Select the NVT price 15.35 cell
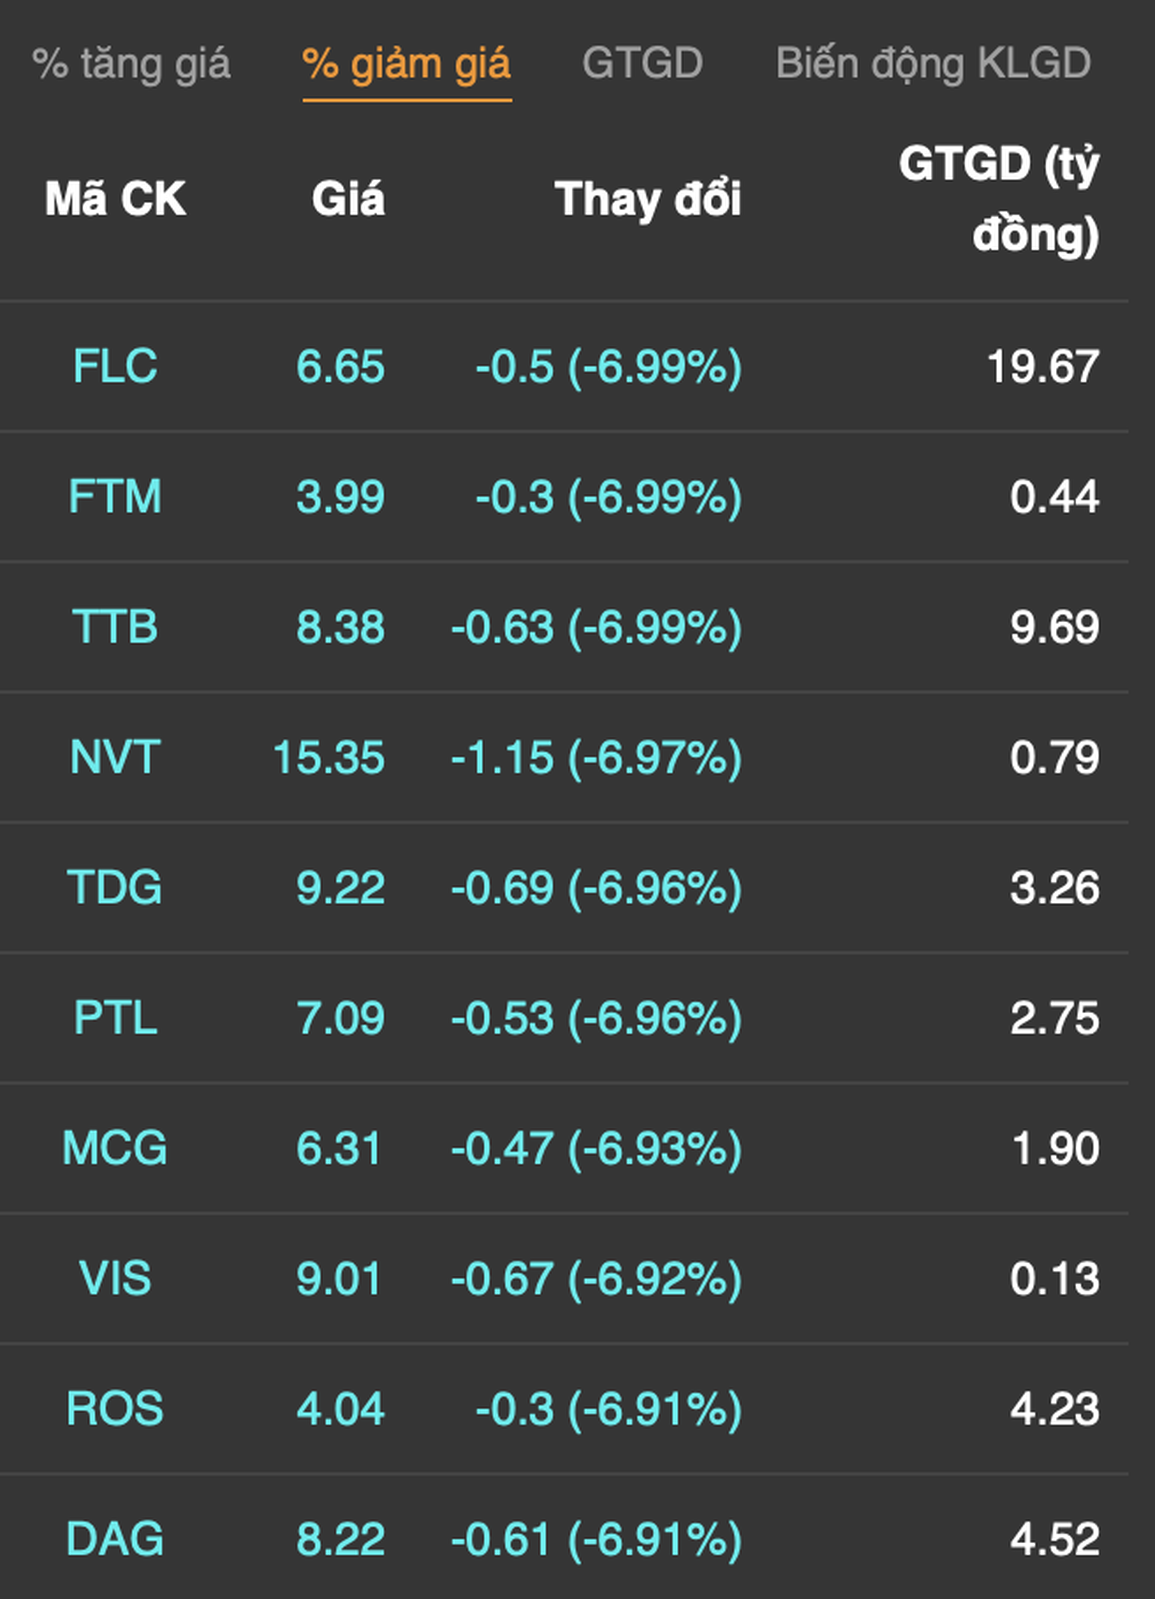1155x1599 pixels. 329,757
